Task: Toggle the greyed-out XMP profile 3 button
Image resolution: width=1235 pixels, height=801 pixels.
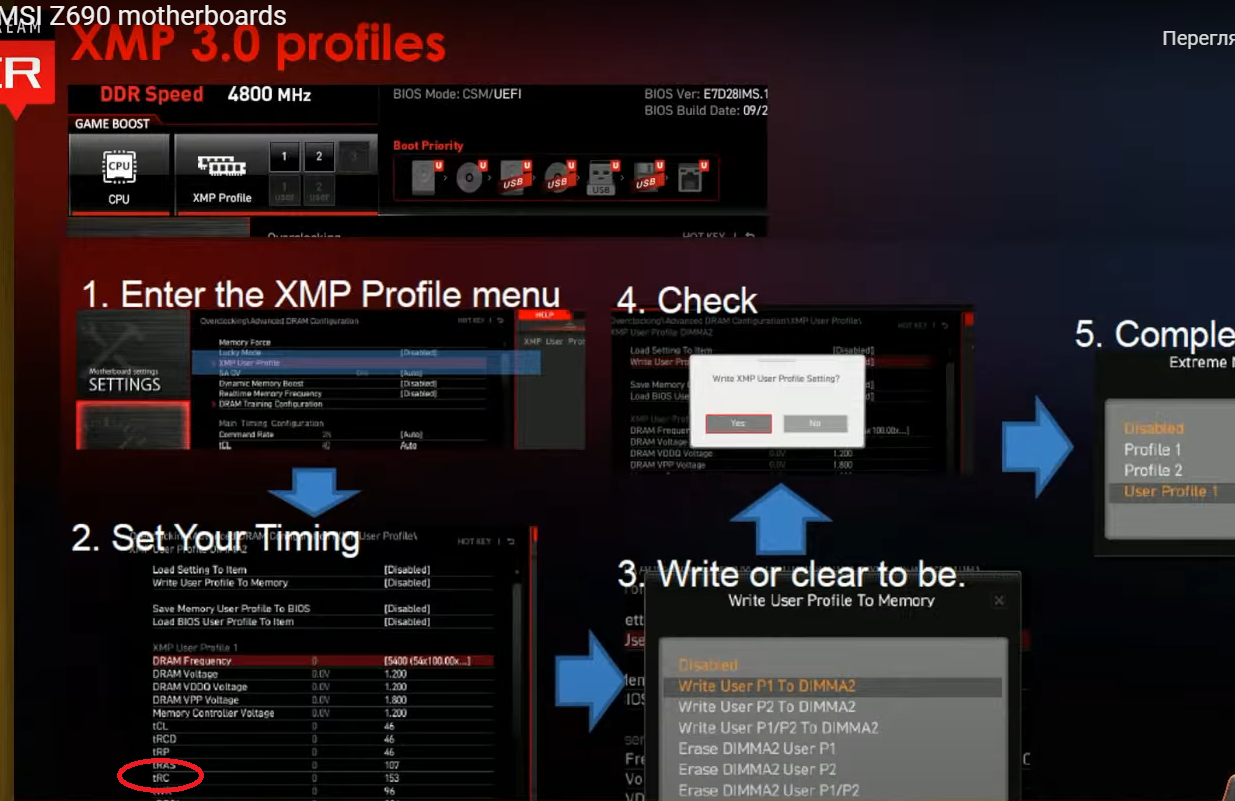Action: click(352, 157)
